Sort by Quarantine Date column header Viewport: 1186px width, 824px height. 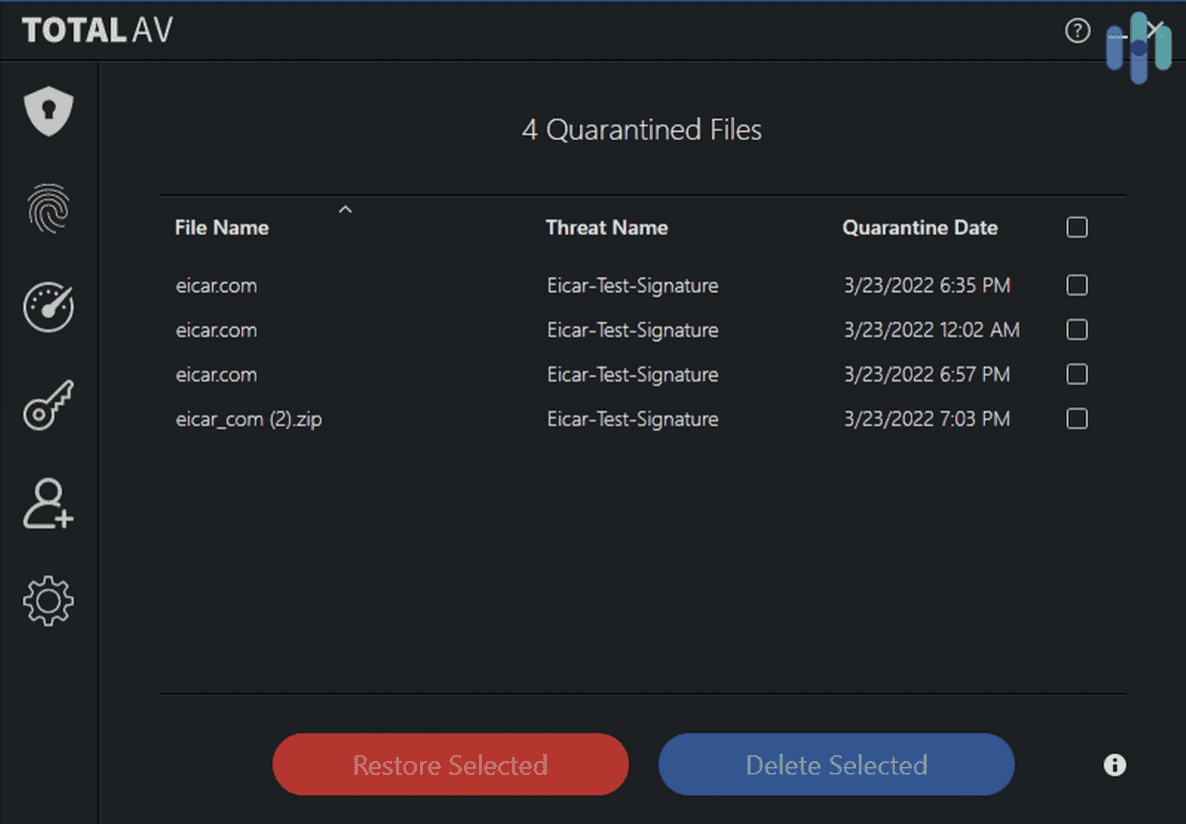pos(920,228)
